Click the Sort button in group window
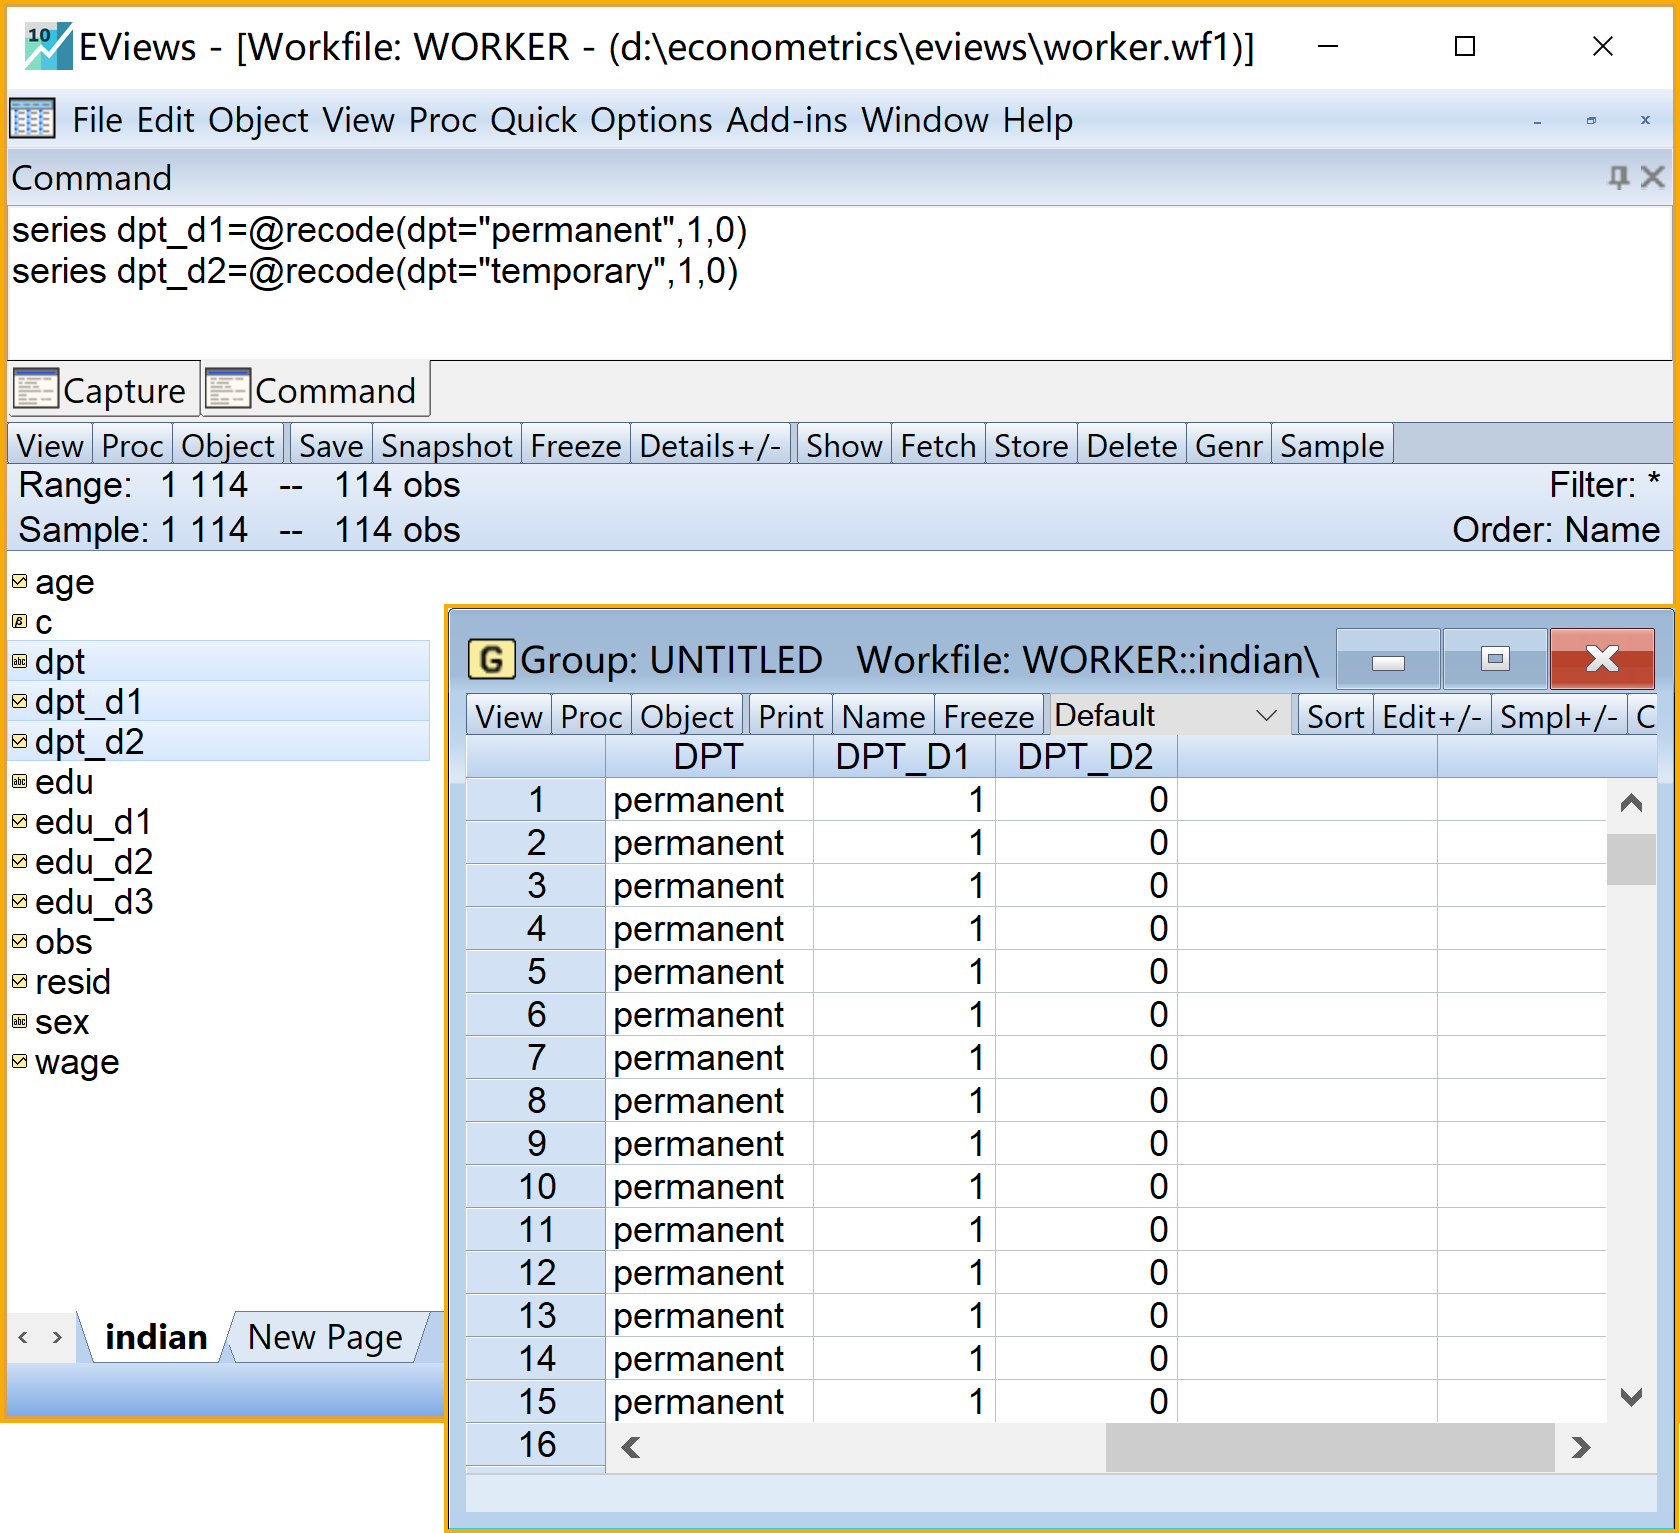Screen dimensions: 1680x1533 [x=1335, y=717]
